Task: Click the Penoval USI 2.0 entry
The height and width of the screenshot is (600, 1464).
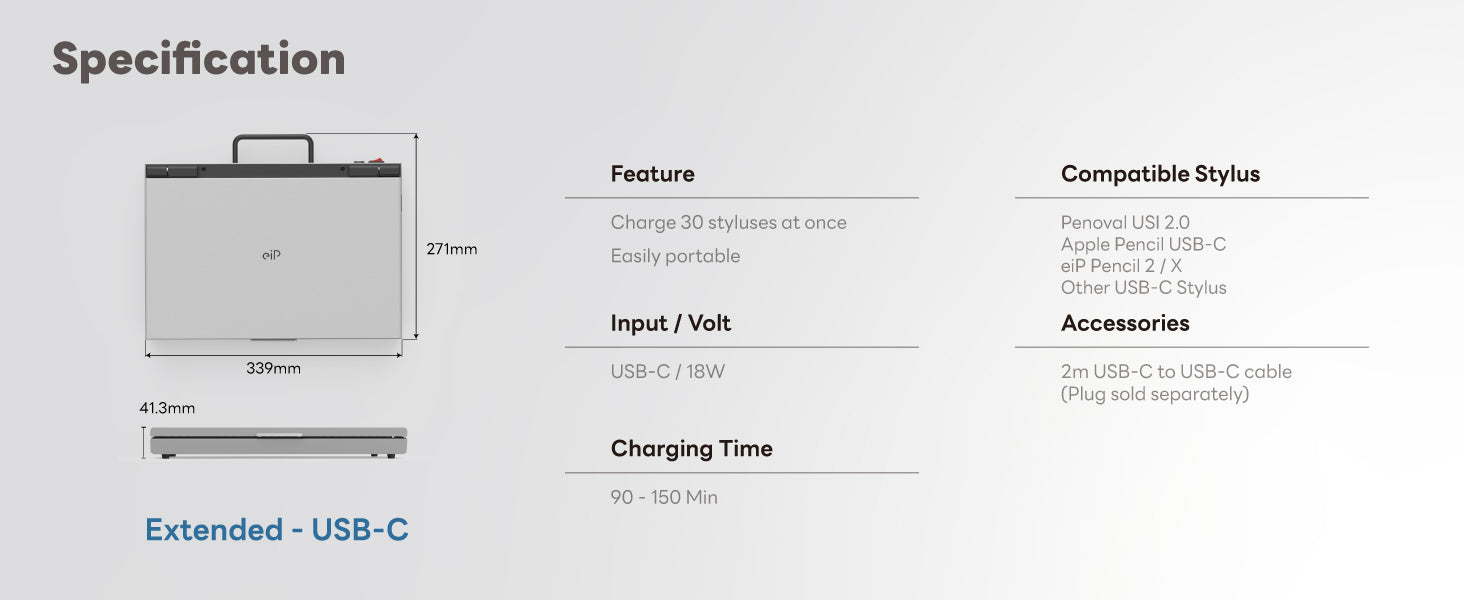Action: [x=1125, y=223]
